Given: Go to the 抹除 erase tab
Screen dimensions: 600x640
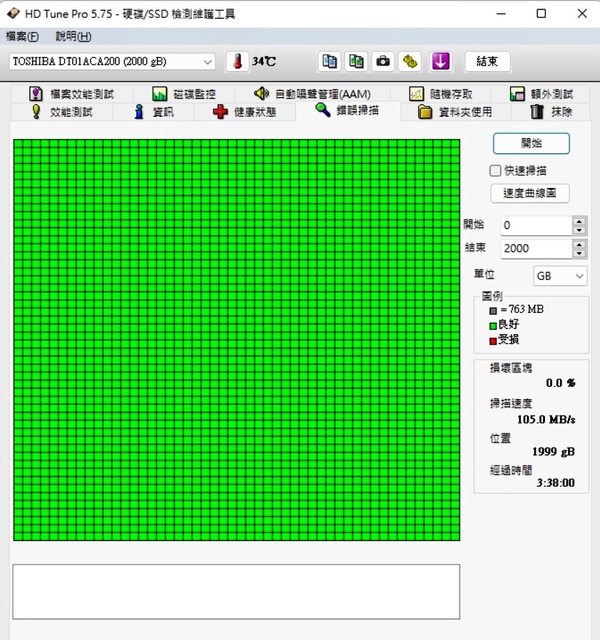Looking at the screenshot, I should click(x=551, y=111).
